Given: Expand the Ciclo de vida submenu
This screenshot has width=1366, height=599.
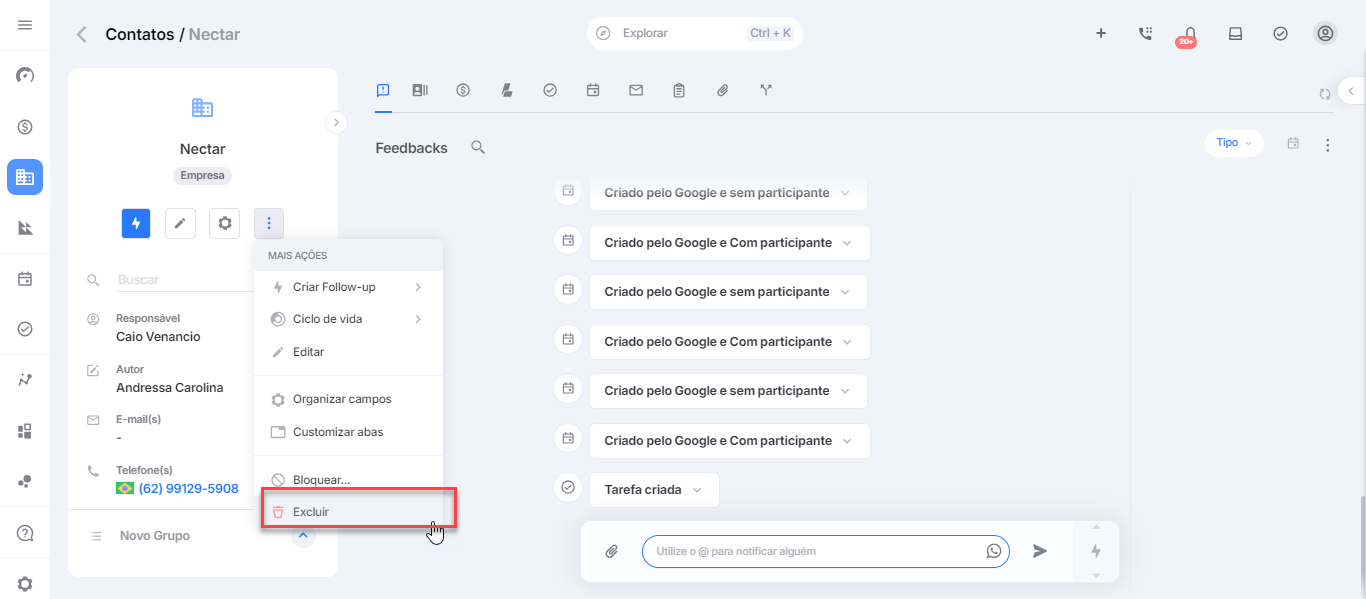Looking at the screenshot, I should 348,319.
